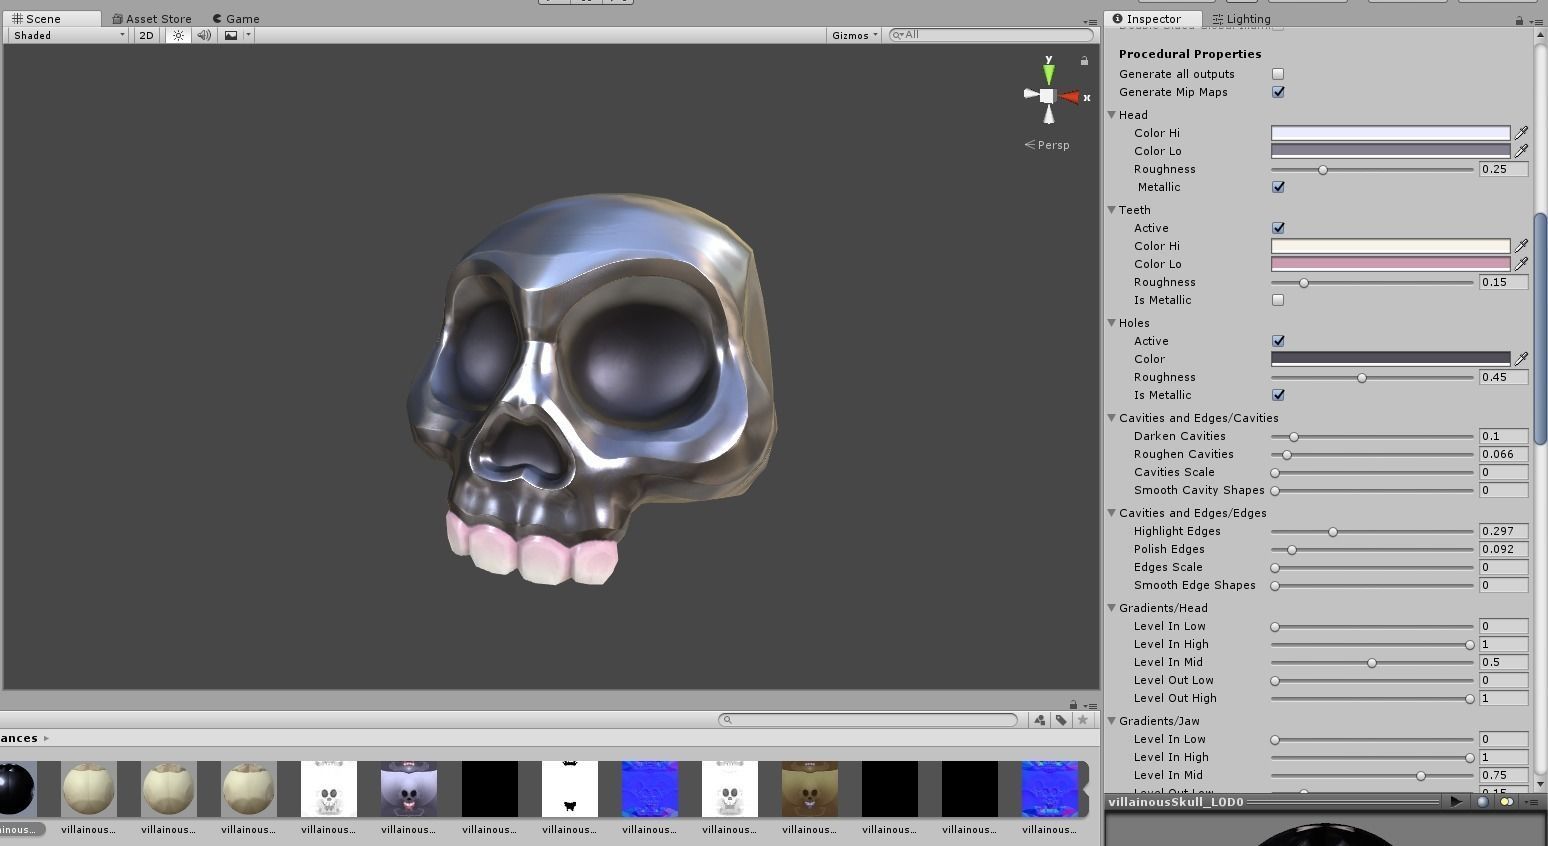The image size is (1548, 846).
Task: Switch to the Game tab
Action: click(236, 19)
